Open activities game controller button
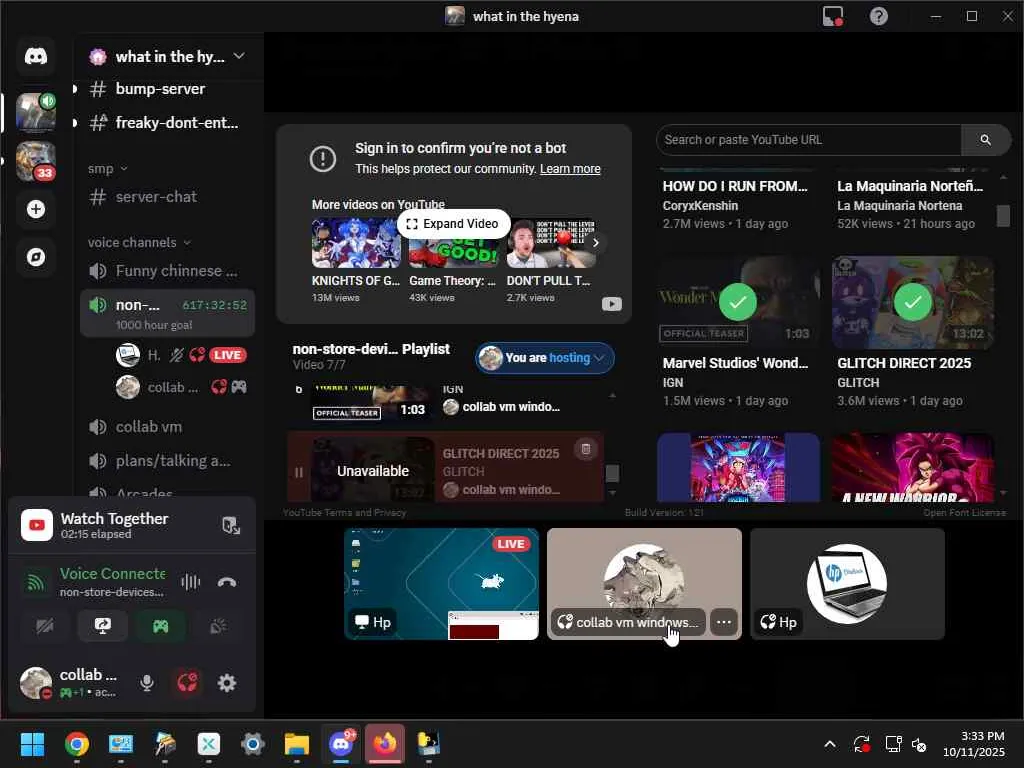 pyautogui.click(x=161, y=626)
